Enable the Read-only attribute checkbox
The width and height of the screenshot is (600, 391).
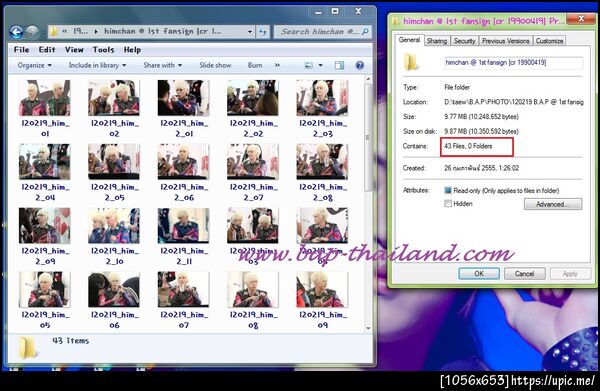point(448,191)
